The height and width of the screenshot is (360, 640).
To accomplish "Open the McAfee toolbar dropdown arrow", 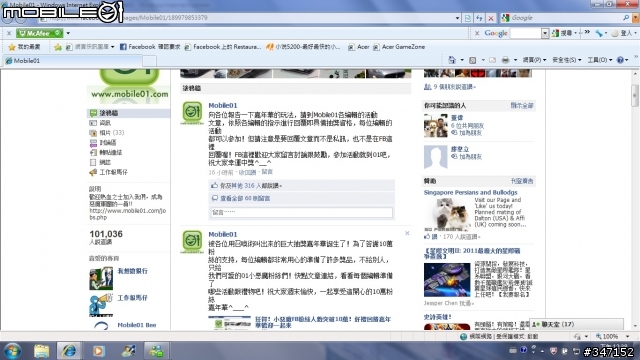I will point(68,33).
